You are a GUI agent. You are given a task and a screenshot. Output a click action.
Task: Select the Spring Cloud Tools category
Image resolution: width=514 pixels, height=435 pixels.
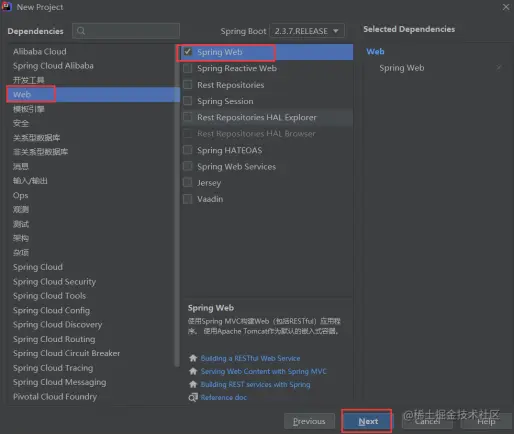coord(49,296)
